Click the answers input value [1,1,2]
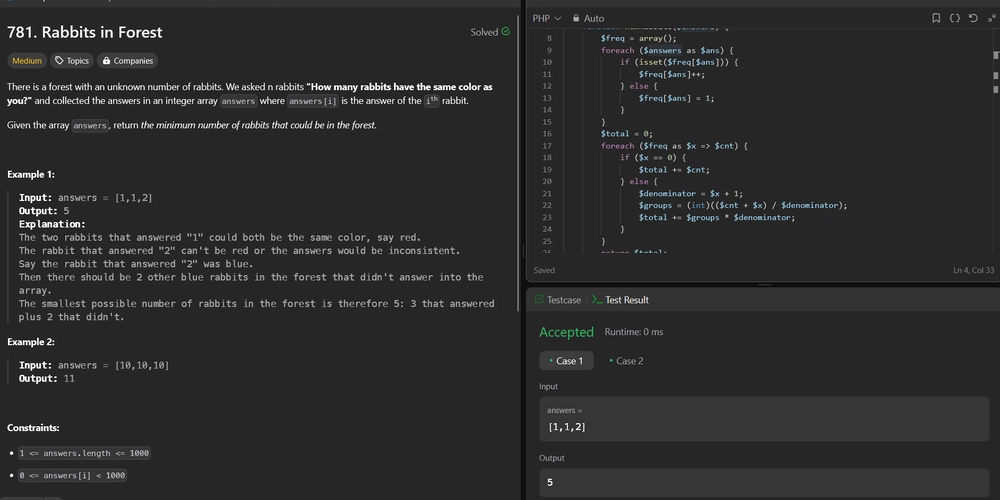Image resolution: width=1000 pixels, height=500 pixels. pos(567,427)
